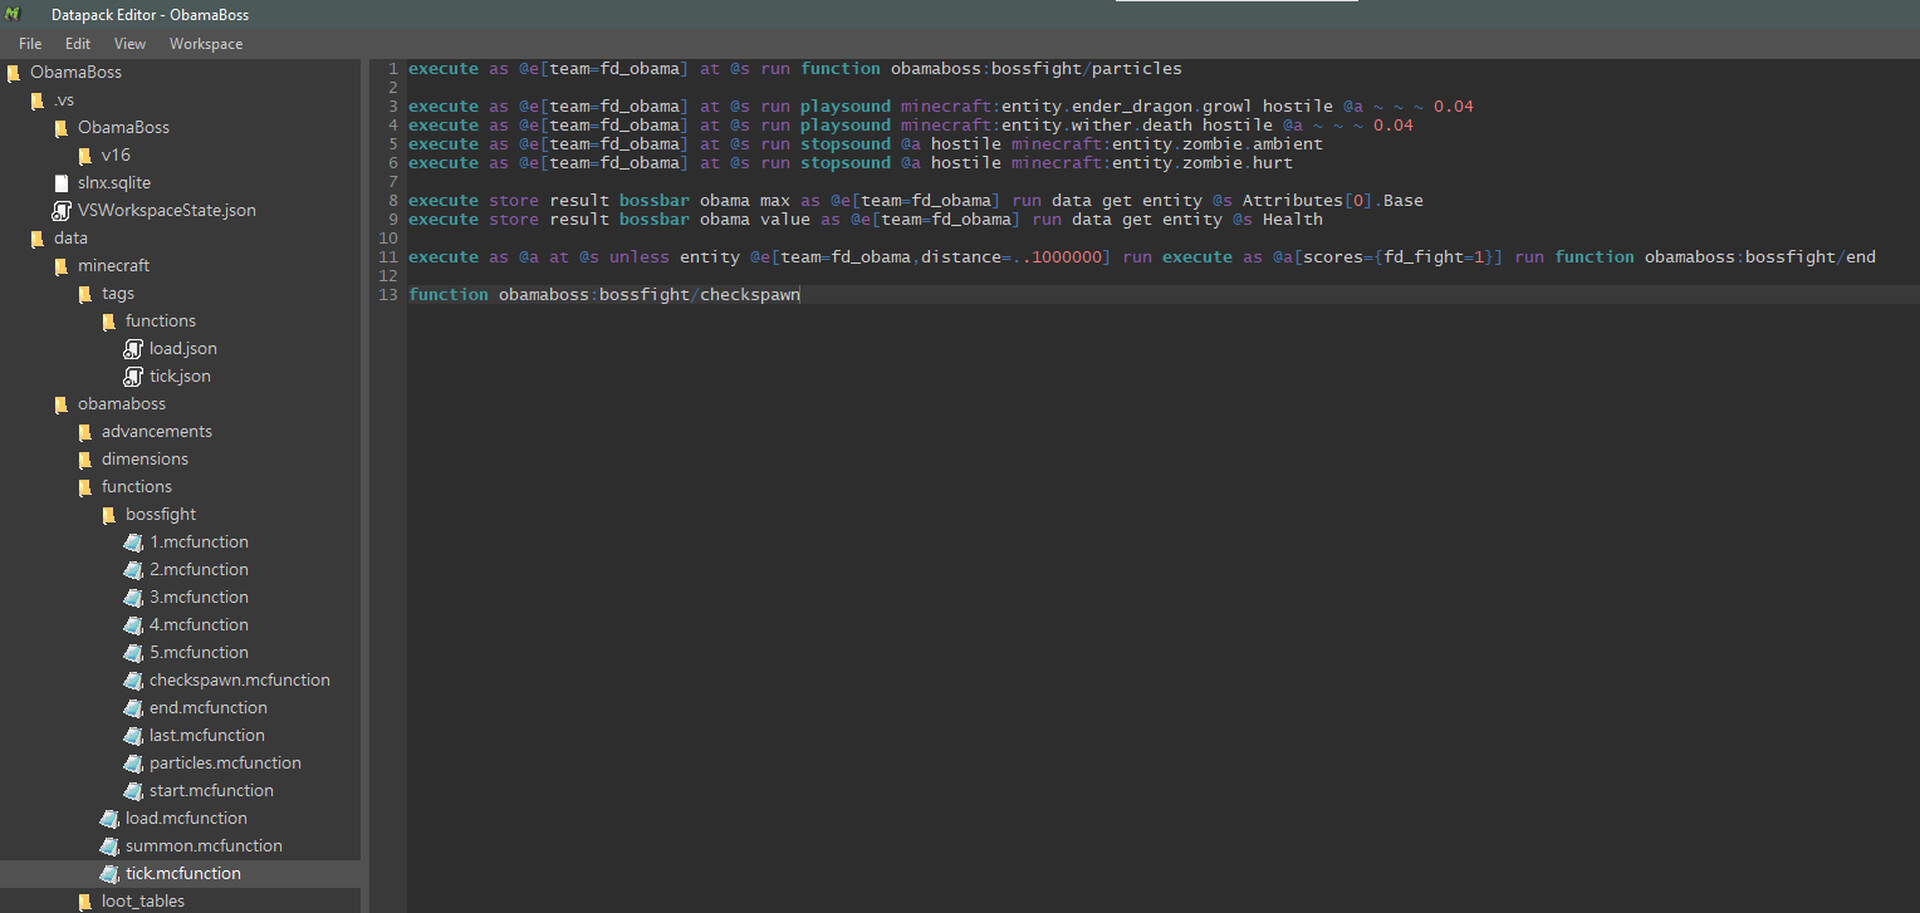The image size is (1920, 913).
Task: Expand the loot_tables folder
Action: pyautogui.click(x=142, y=900)
